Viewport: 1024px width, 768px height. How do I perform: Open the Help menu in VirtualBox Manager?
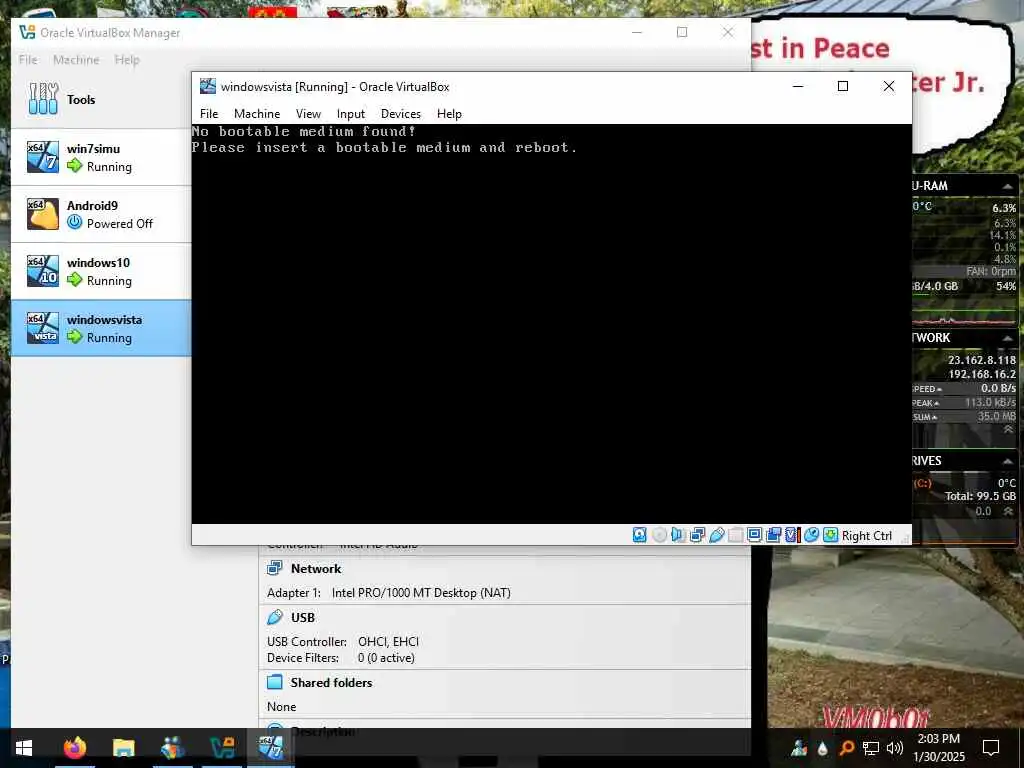click(127, 59)
